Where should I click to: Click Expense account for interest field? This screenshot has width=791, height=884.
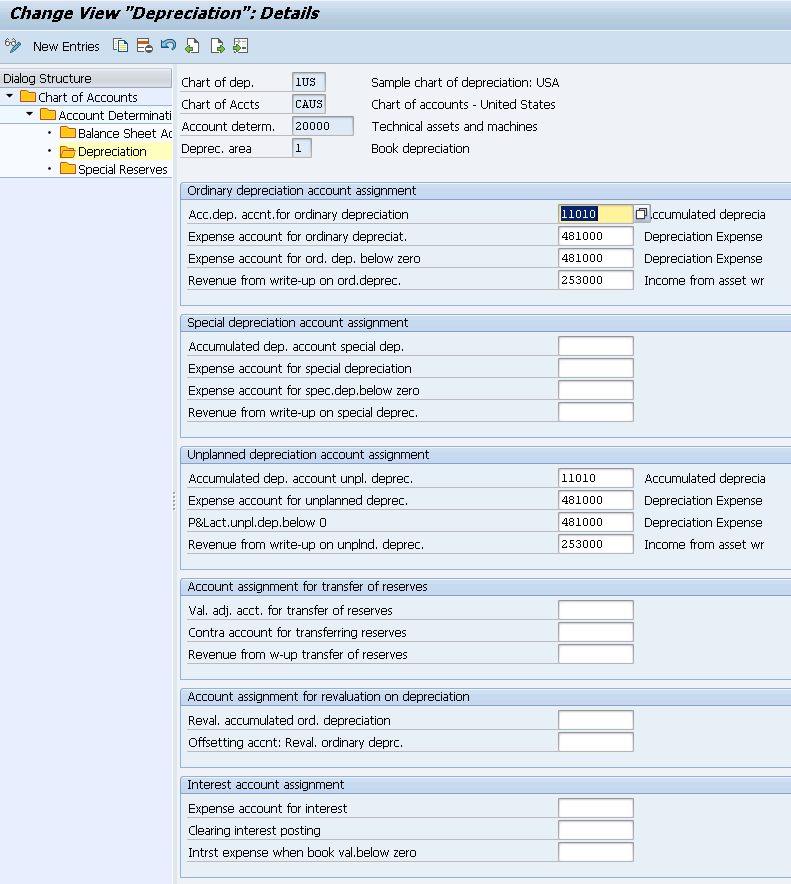(595, 808)
